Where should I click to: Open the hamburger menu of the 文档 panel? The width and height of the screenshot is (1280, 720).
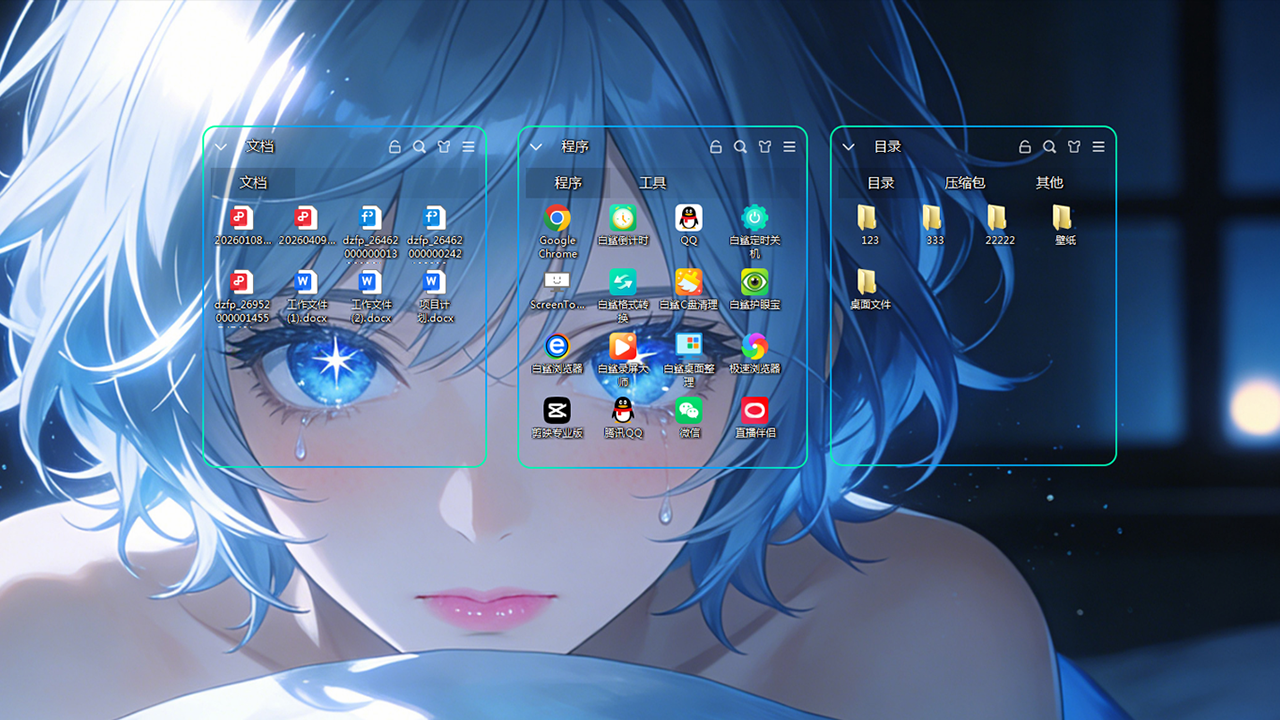click(469, 146)
